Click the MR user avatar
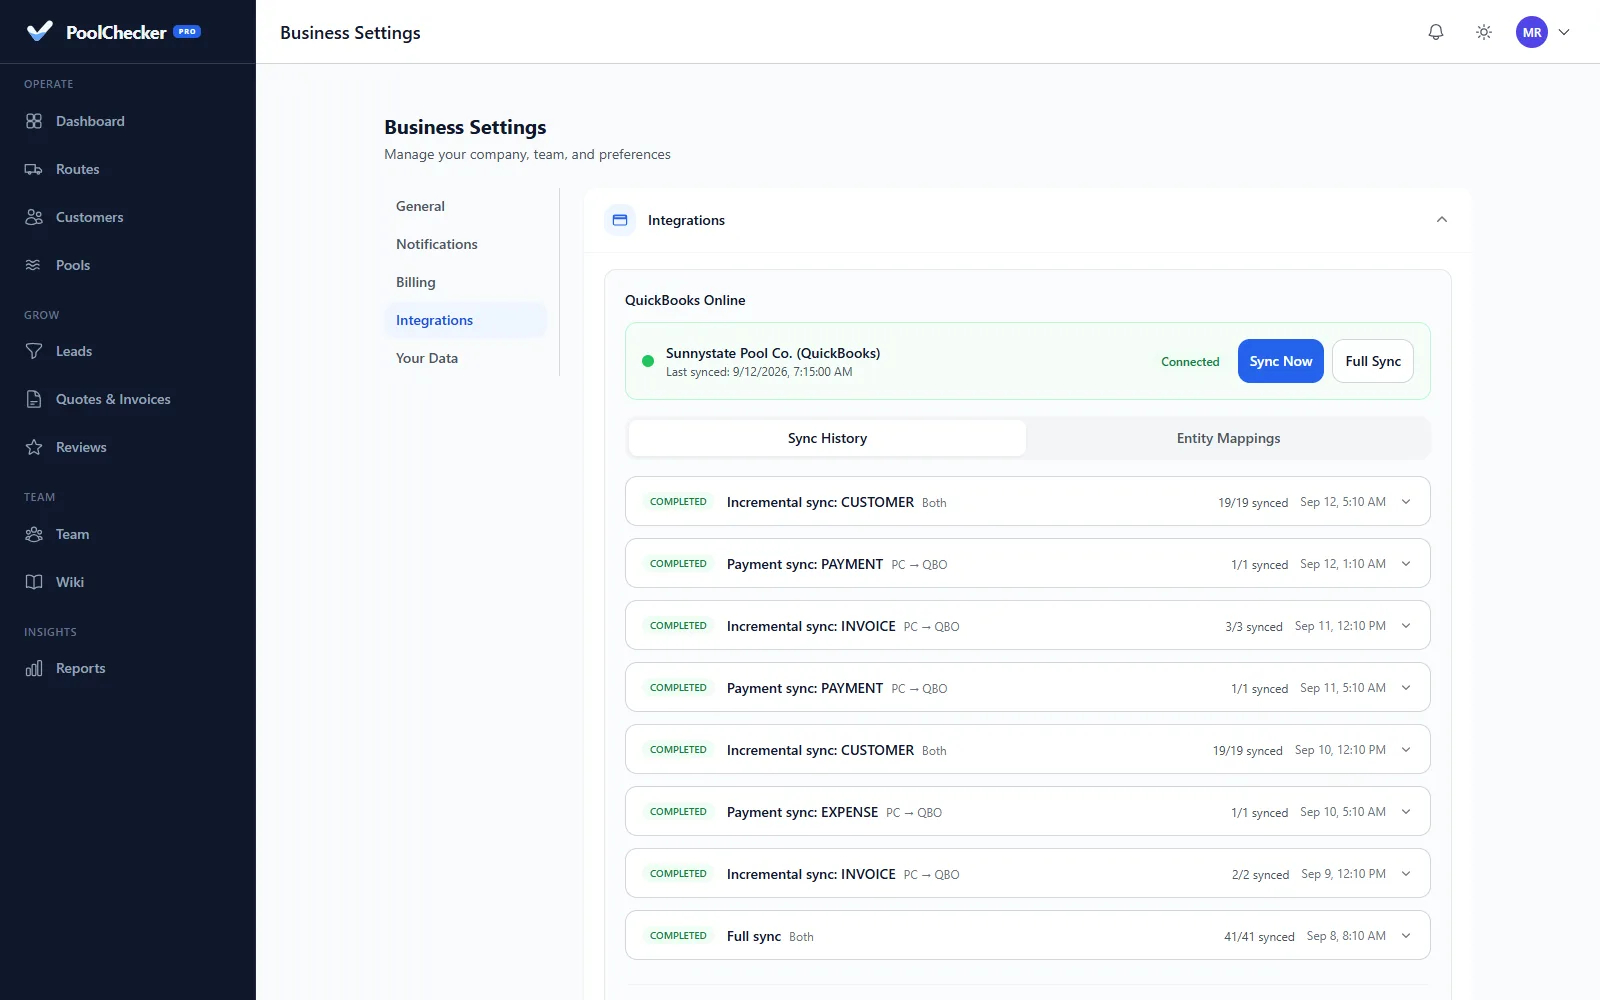This screenshot has width=1600, height=1000. coord(1532,32)
